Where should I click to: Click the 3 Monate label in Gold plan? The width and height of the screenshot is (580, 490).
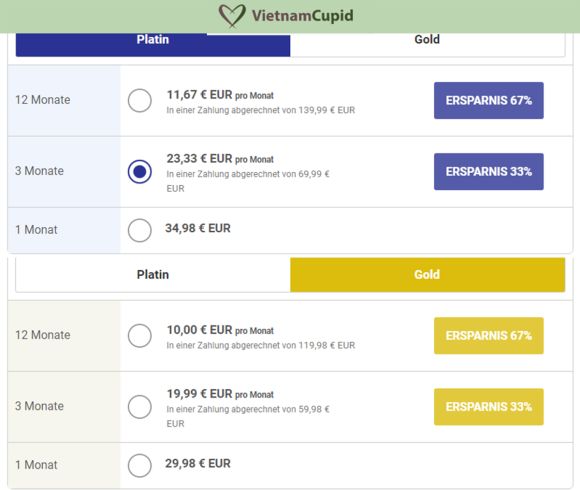(39, 406)
